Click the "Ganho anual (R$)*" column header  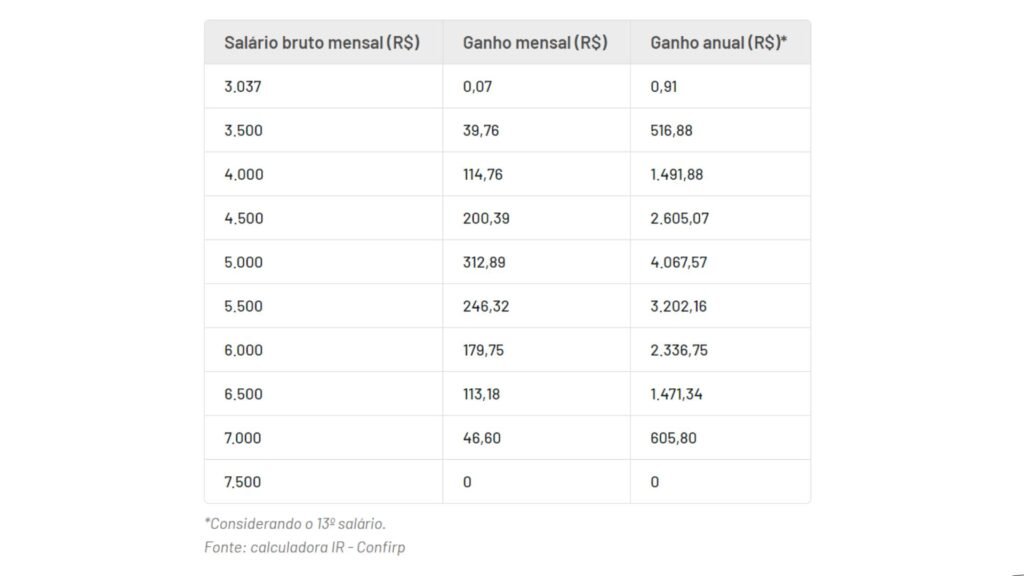pyautogui.click(x=718, y=43)
